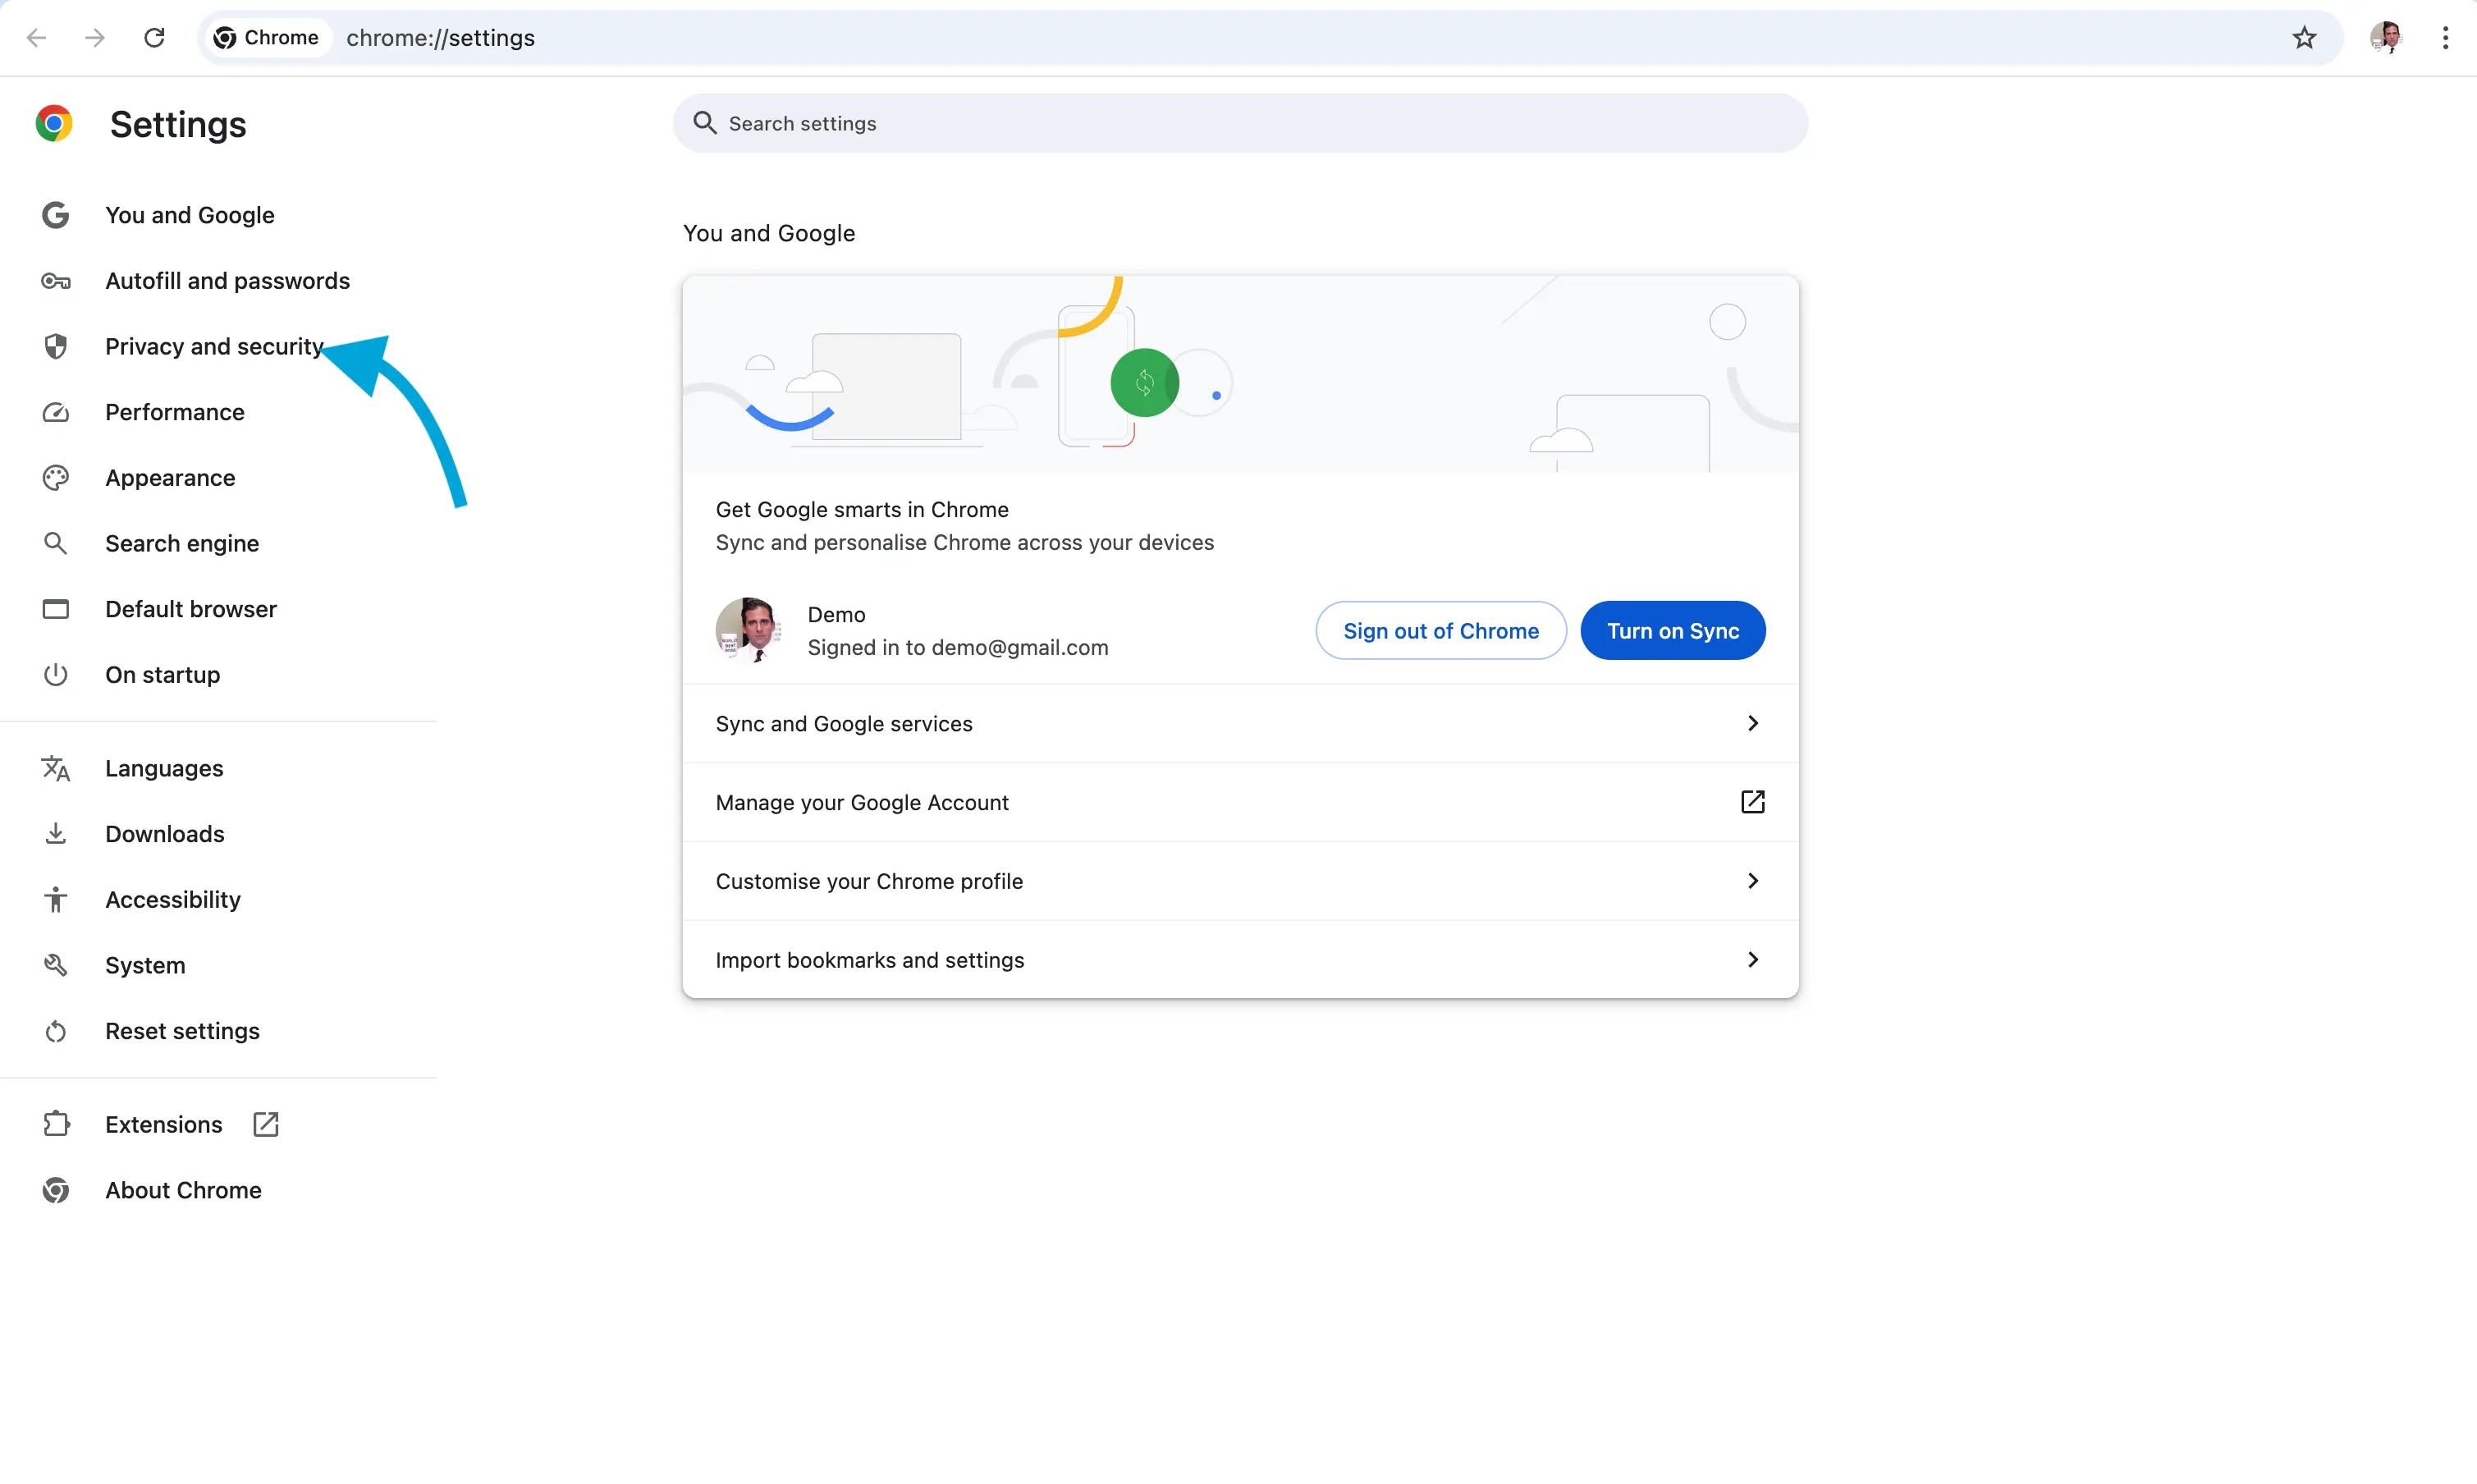Viewport: 2477px width, 1484px height.
Task: Click the wrench System icon
Action: pos(56,965)
